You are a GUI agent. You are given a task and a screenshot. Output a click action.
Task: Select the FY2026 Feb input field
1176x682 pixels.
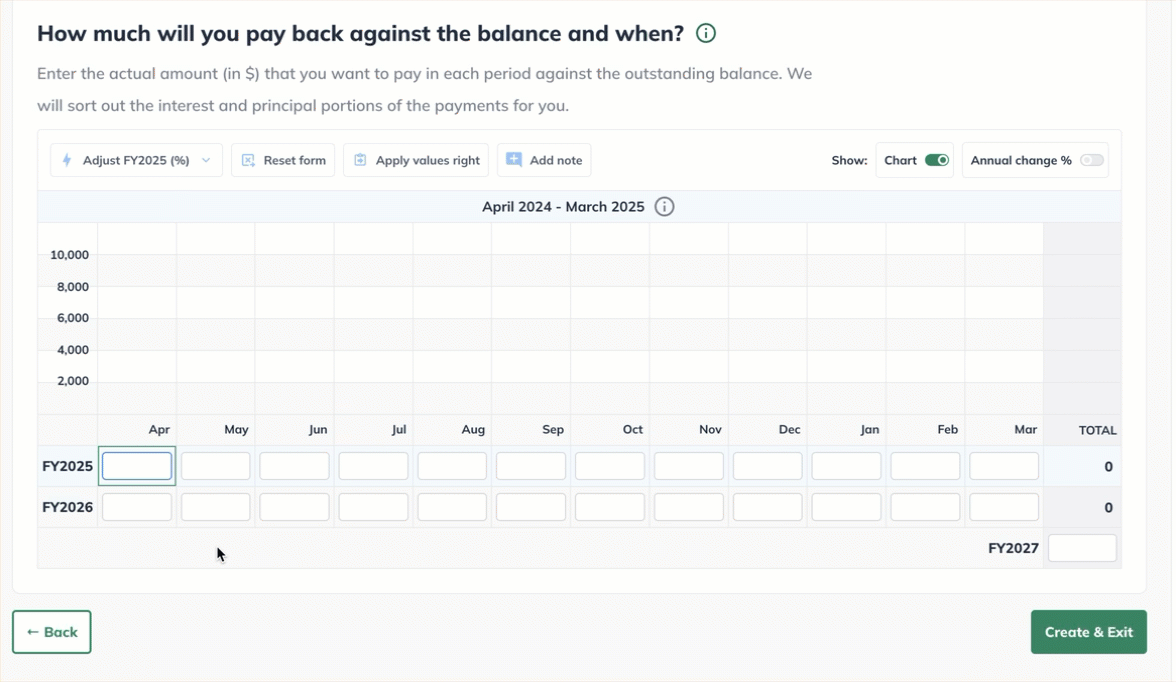925,507
